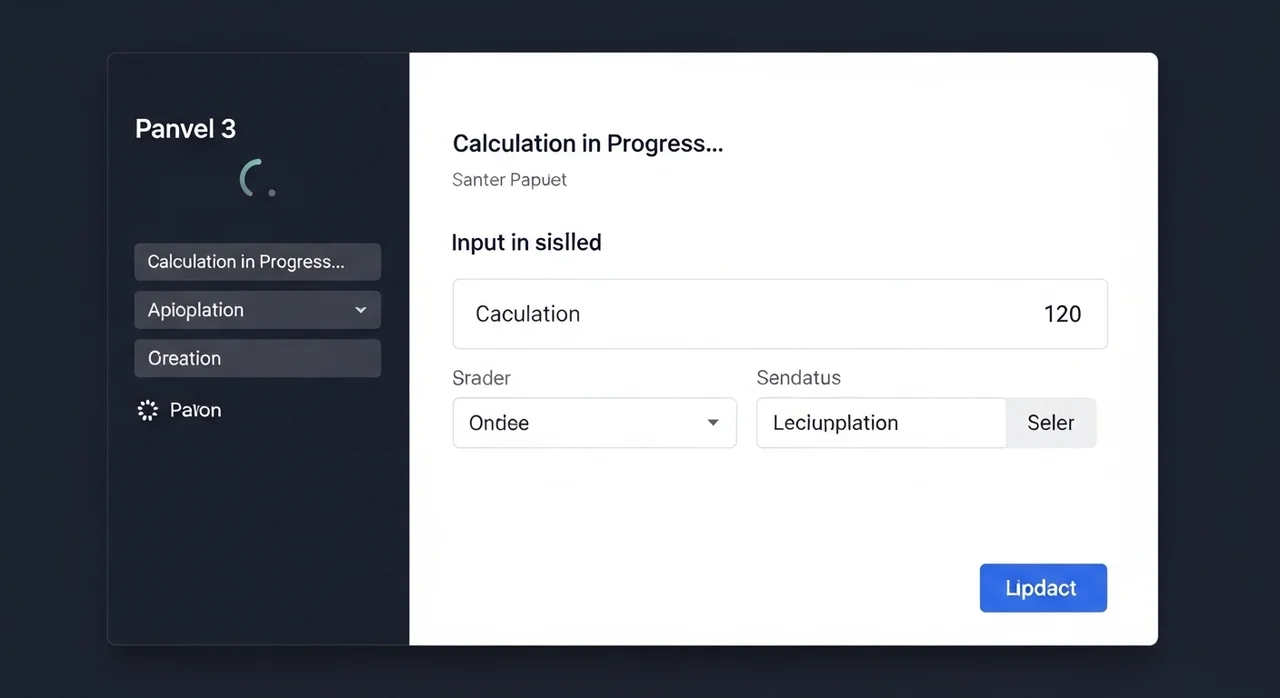
Task: Click the main Calculation in Progress heading
Action: click(x=587, y=143)
